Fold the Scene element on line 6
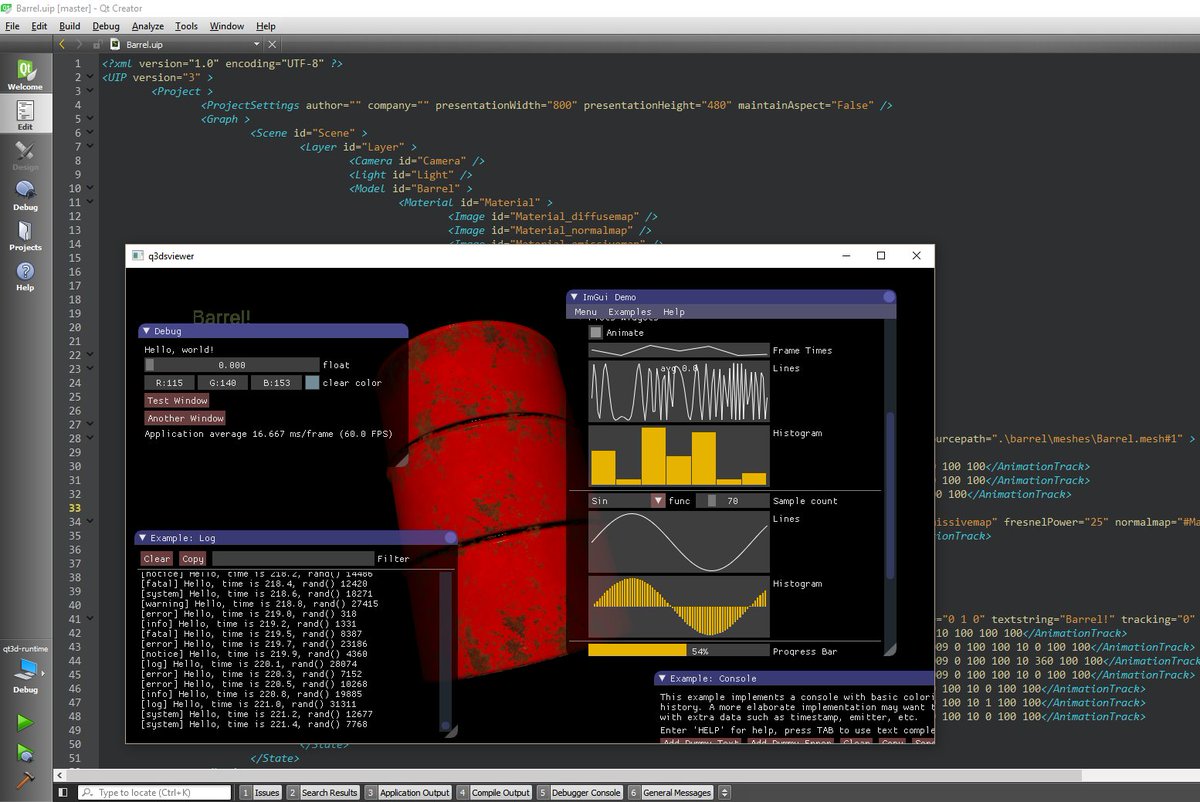Image resolution: width=1200 pixels, height=802 pixels. click(91, 132)
